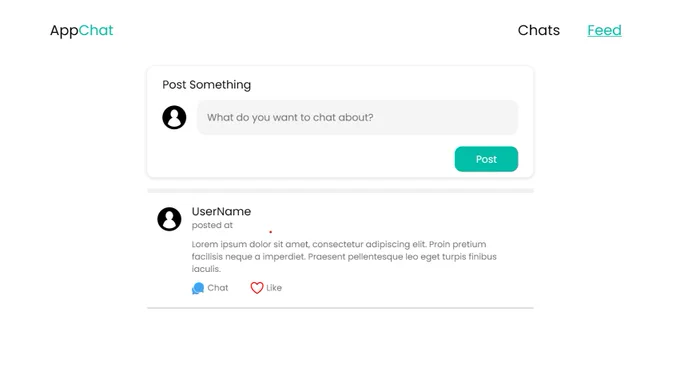Click the AppChat logo
Image resolution: width=680 pixels, height=382 pixels.
[x=82, y=30]
